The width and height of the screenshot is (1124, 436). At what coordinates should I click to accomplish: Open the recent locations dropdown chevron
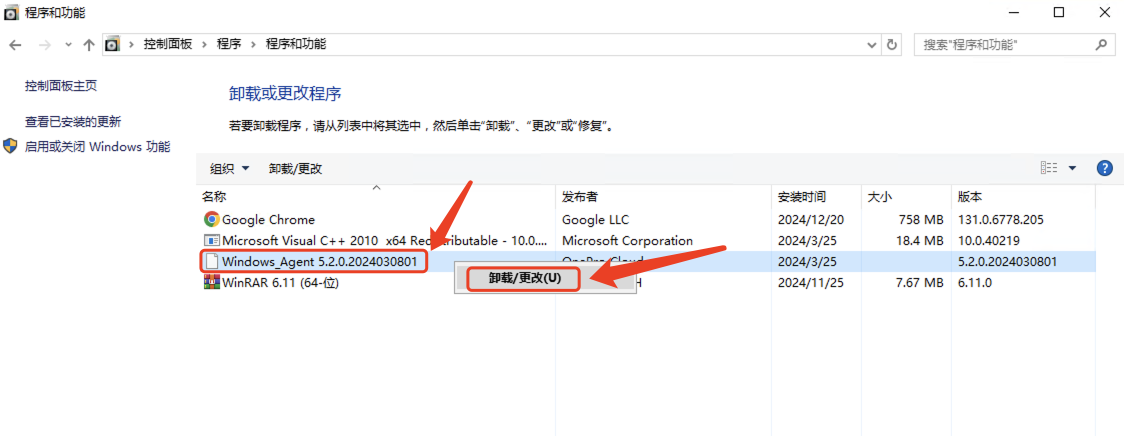[68, 44]
